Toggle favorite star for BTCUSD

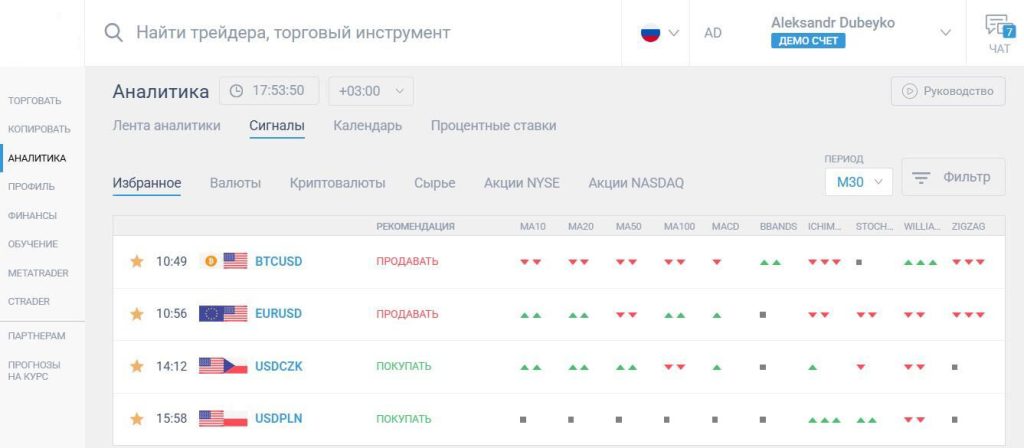(x=136, y=261)
